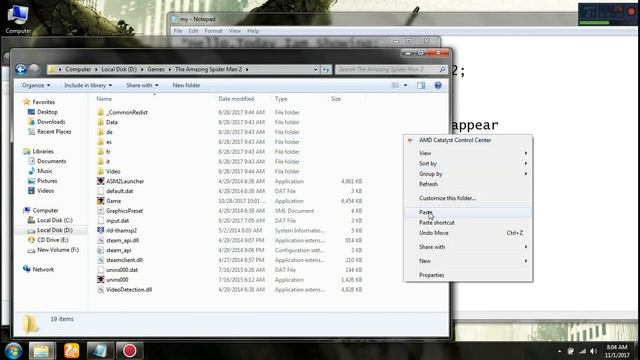Open File Explorer from the taskbar
This screenshot has height=360, width=640.
42,351
